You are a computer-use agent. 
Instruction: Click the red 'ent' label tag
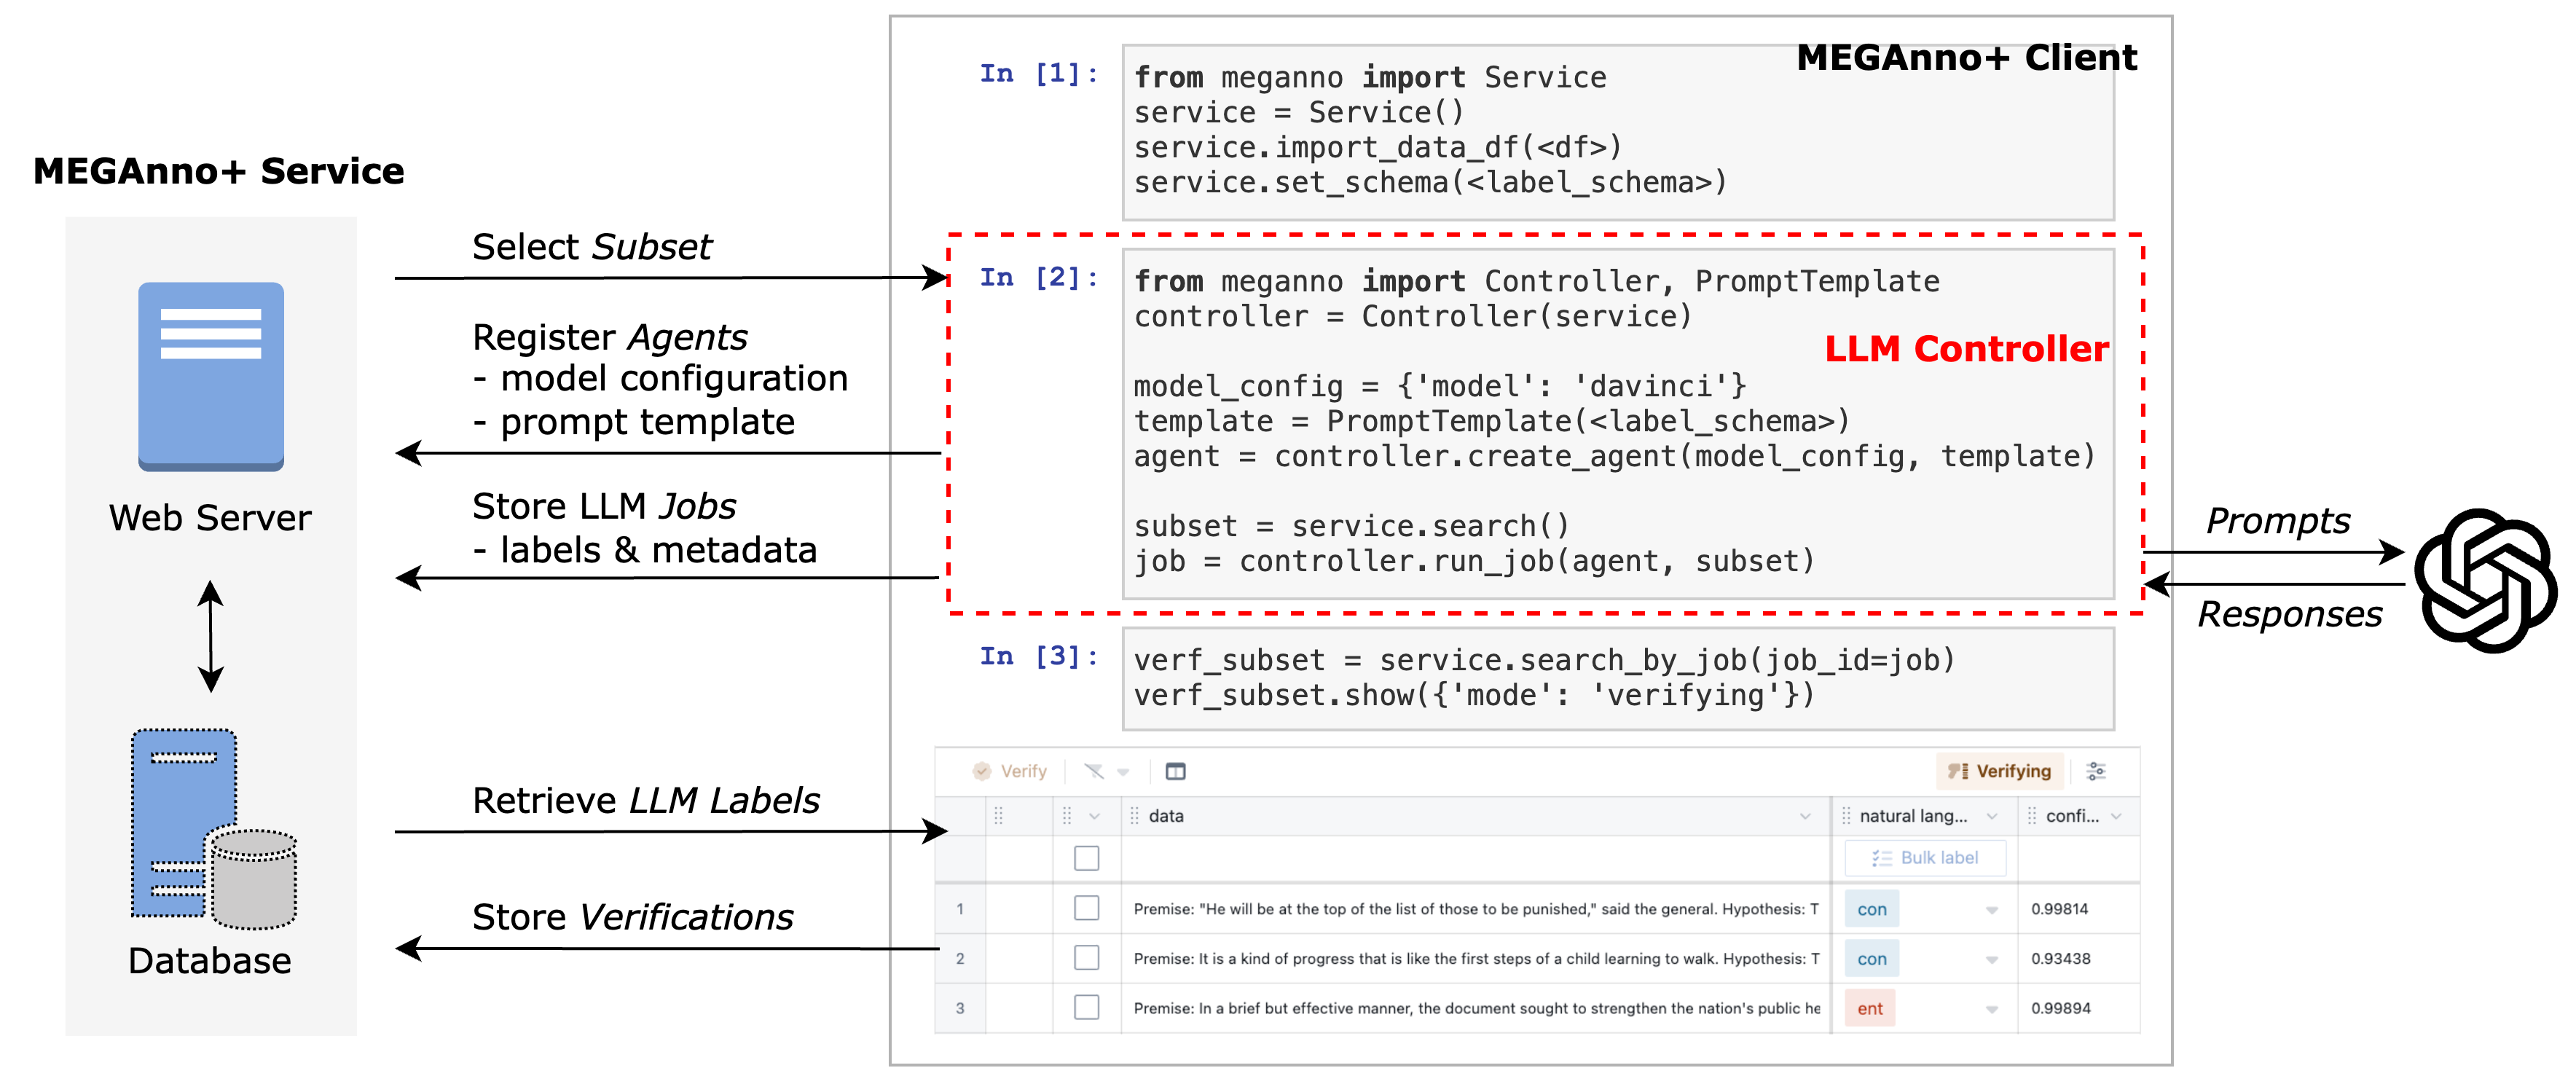[1870, 1008]
